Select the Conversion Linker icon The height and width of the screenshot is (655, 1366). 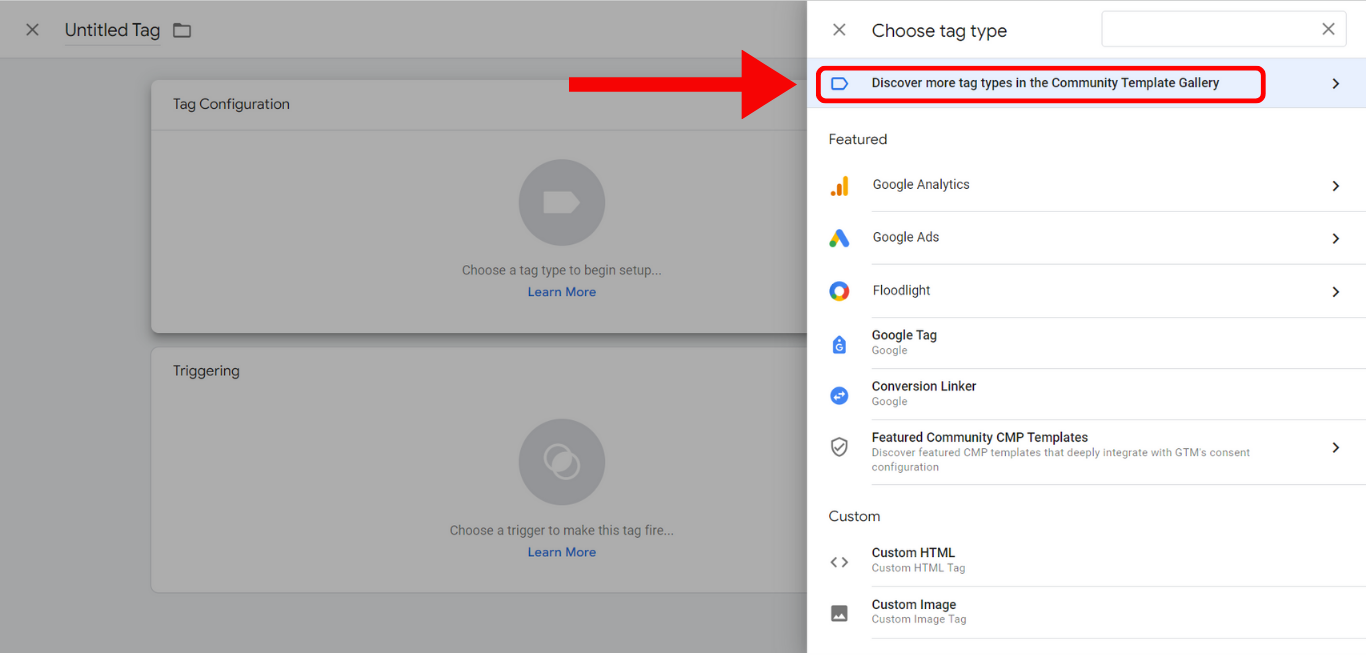click(840, 395)
